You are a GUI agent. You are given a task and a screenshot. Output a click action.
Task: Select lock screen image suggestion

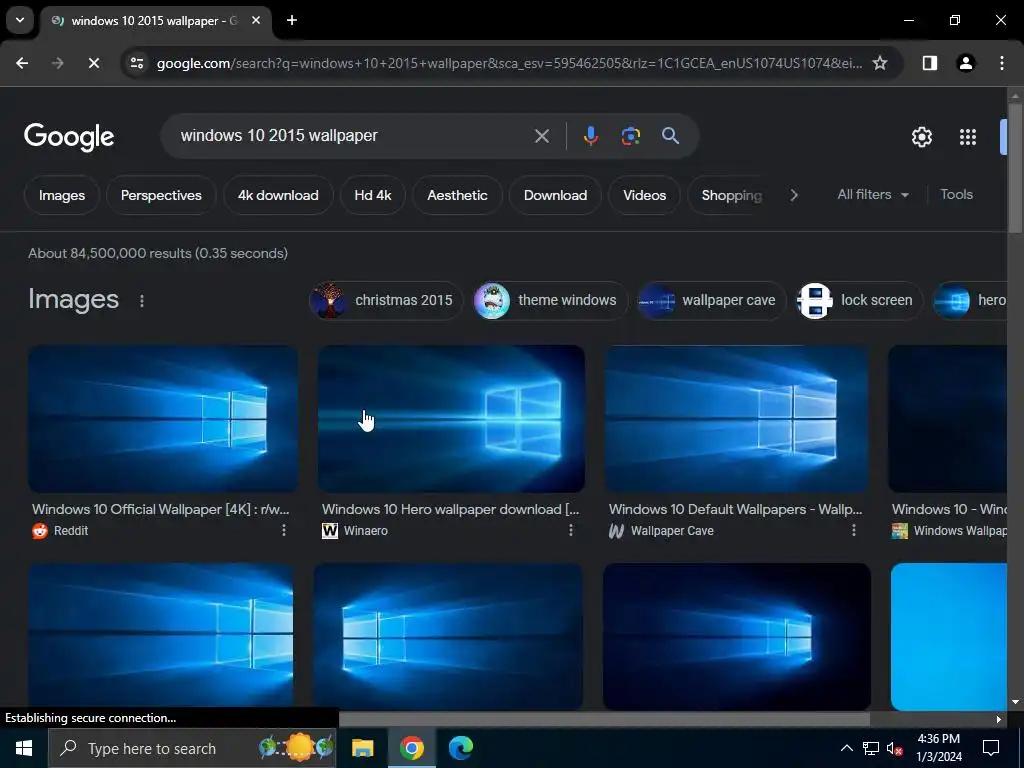pyautogui.click(x=859, y=300)
